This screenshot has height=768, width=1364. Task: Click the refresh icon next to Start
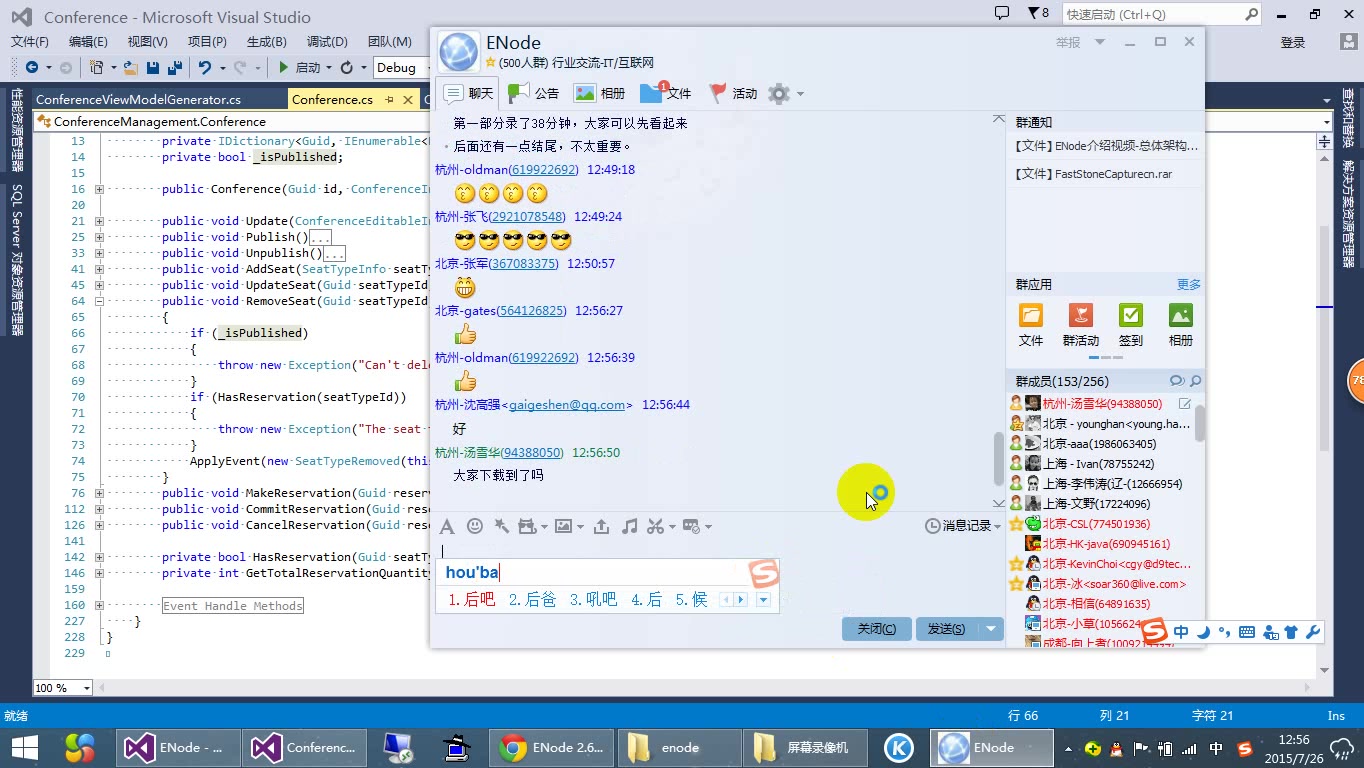tap(347, 67)
